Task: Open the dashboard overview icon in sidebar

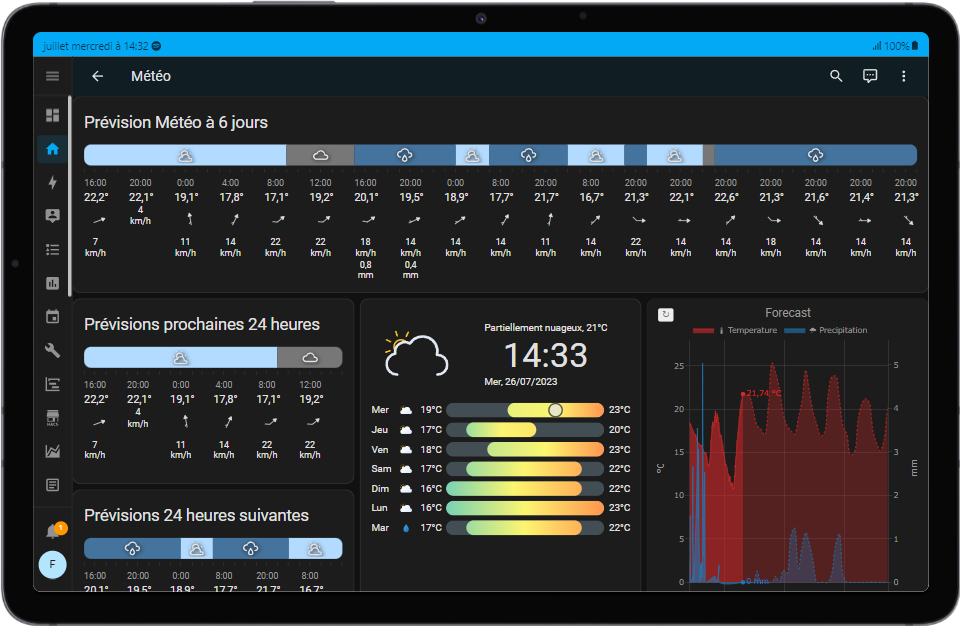Action: click(53, 115)
